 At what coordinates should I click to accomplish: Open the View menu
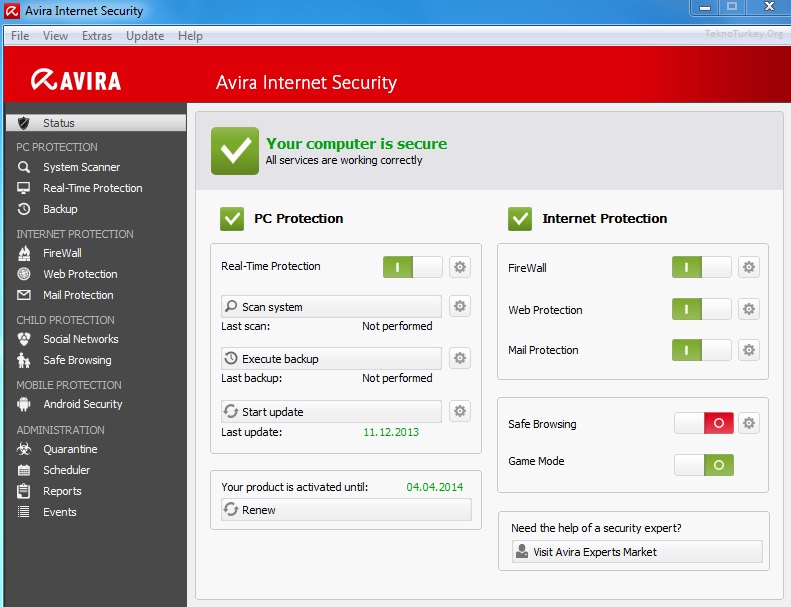point(55,36)
